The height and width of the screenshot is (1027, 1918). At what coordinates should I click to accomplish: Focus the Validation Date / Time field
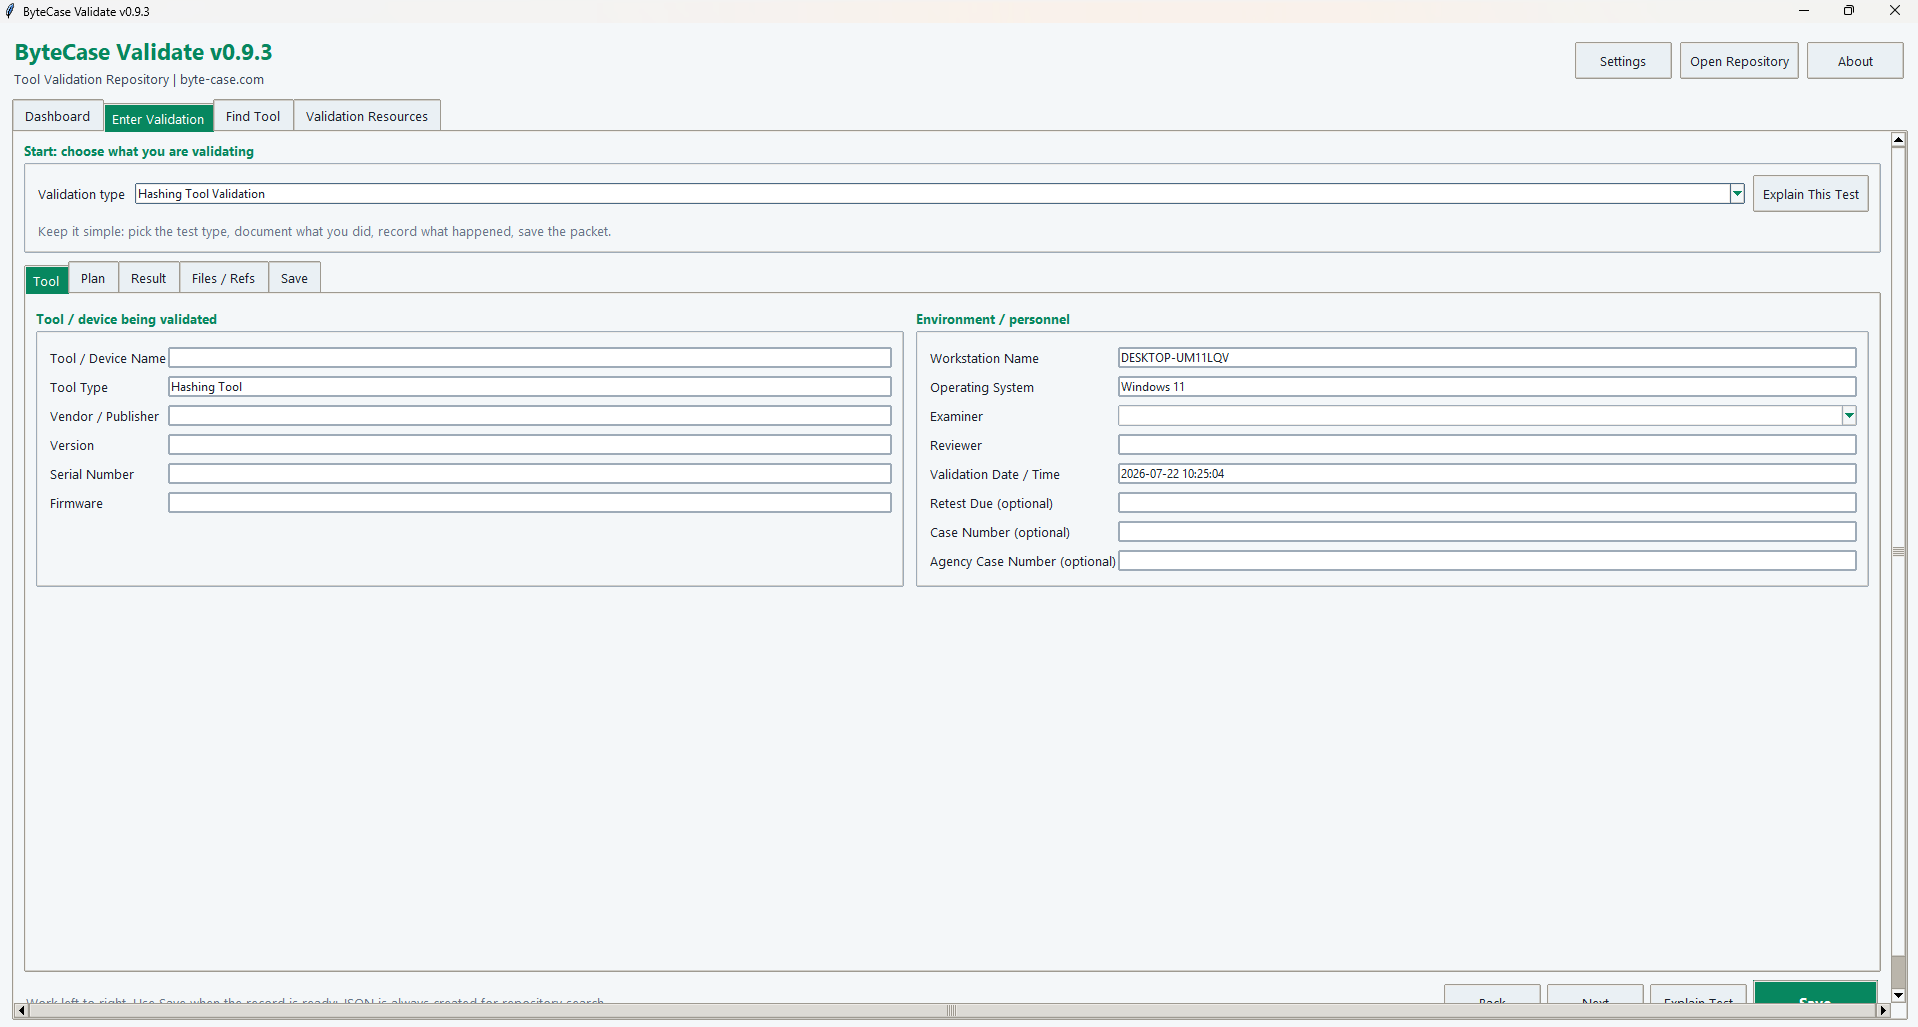pos(1487,474)
